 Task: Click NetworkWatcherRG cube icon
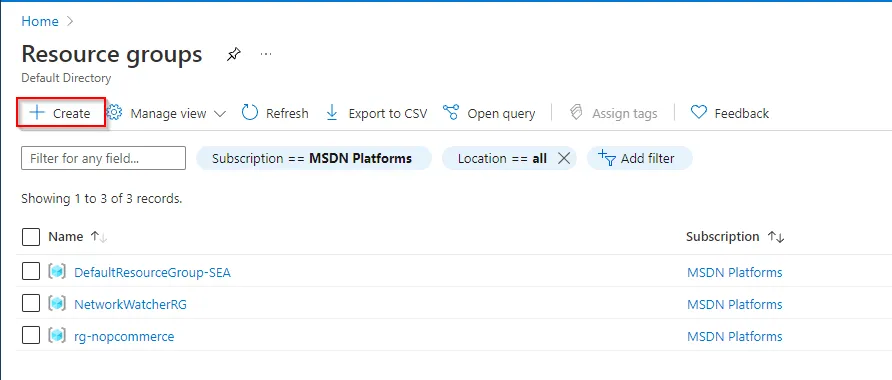57,304
